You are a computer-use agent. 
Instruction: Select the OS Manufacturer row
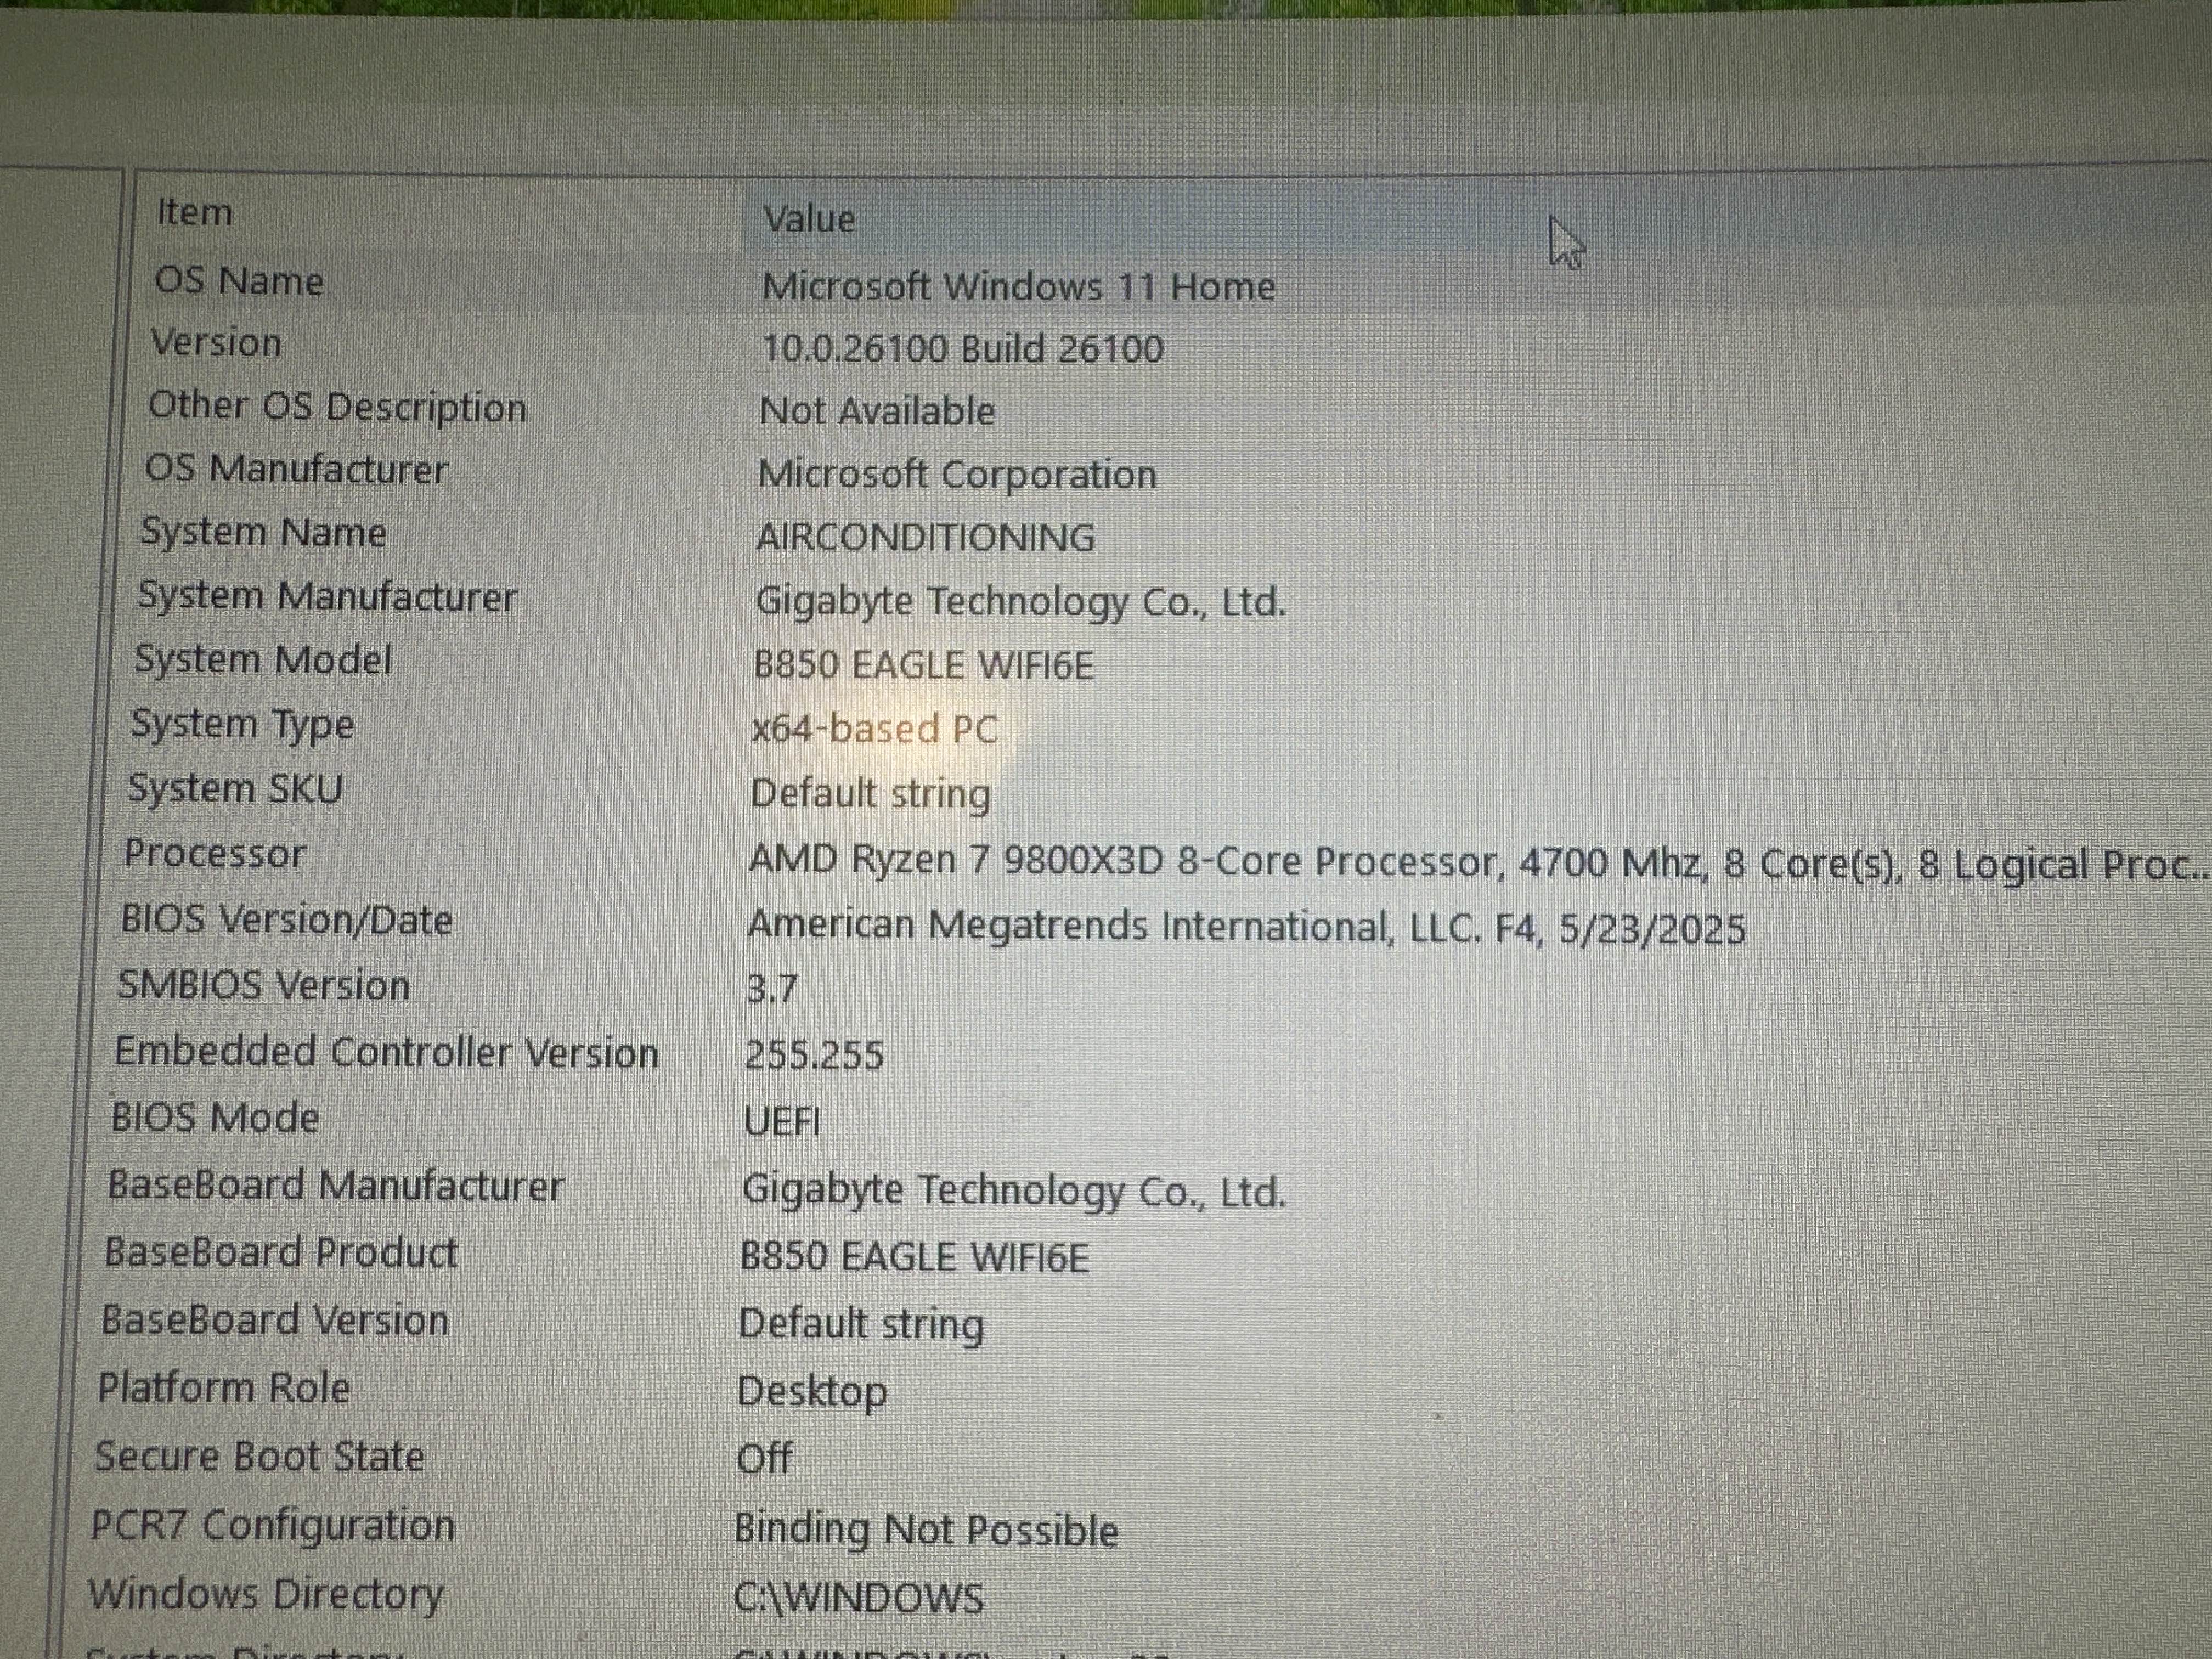[x=296, y=469]
